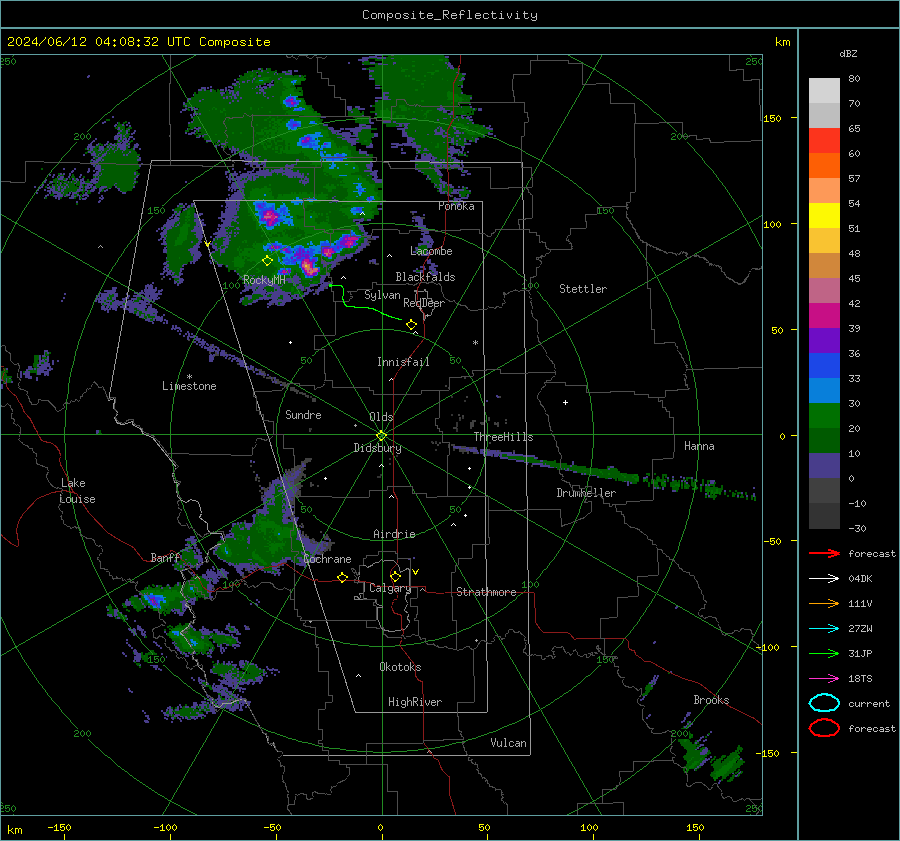Click the red forecast ellipse in the legend
This screenshot has width=900, height=841.
tap(824, 728)
